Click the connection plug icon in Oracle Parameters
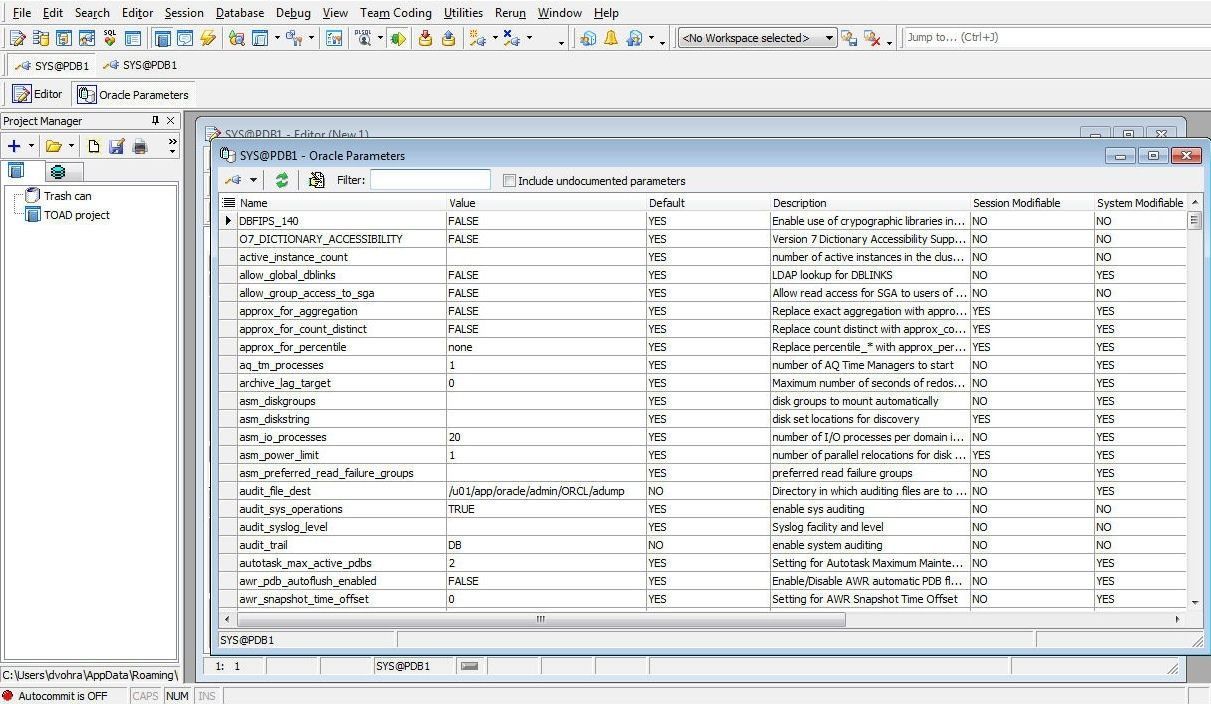This screenshot has width=1211, height=704. 233,180
